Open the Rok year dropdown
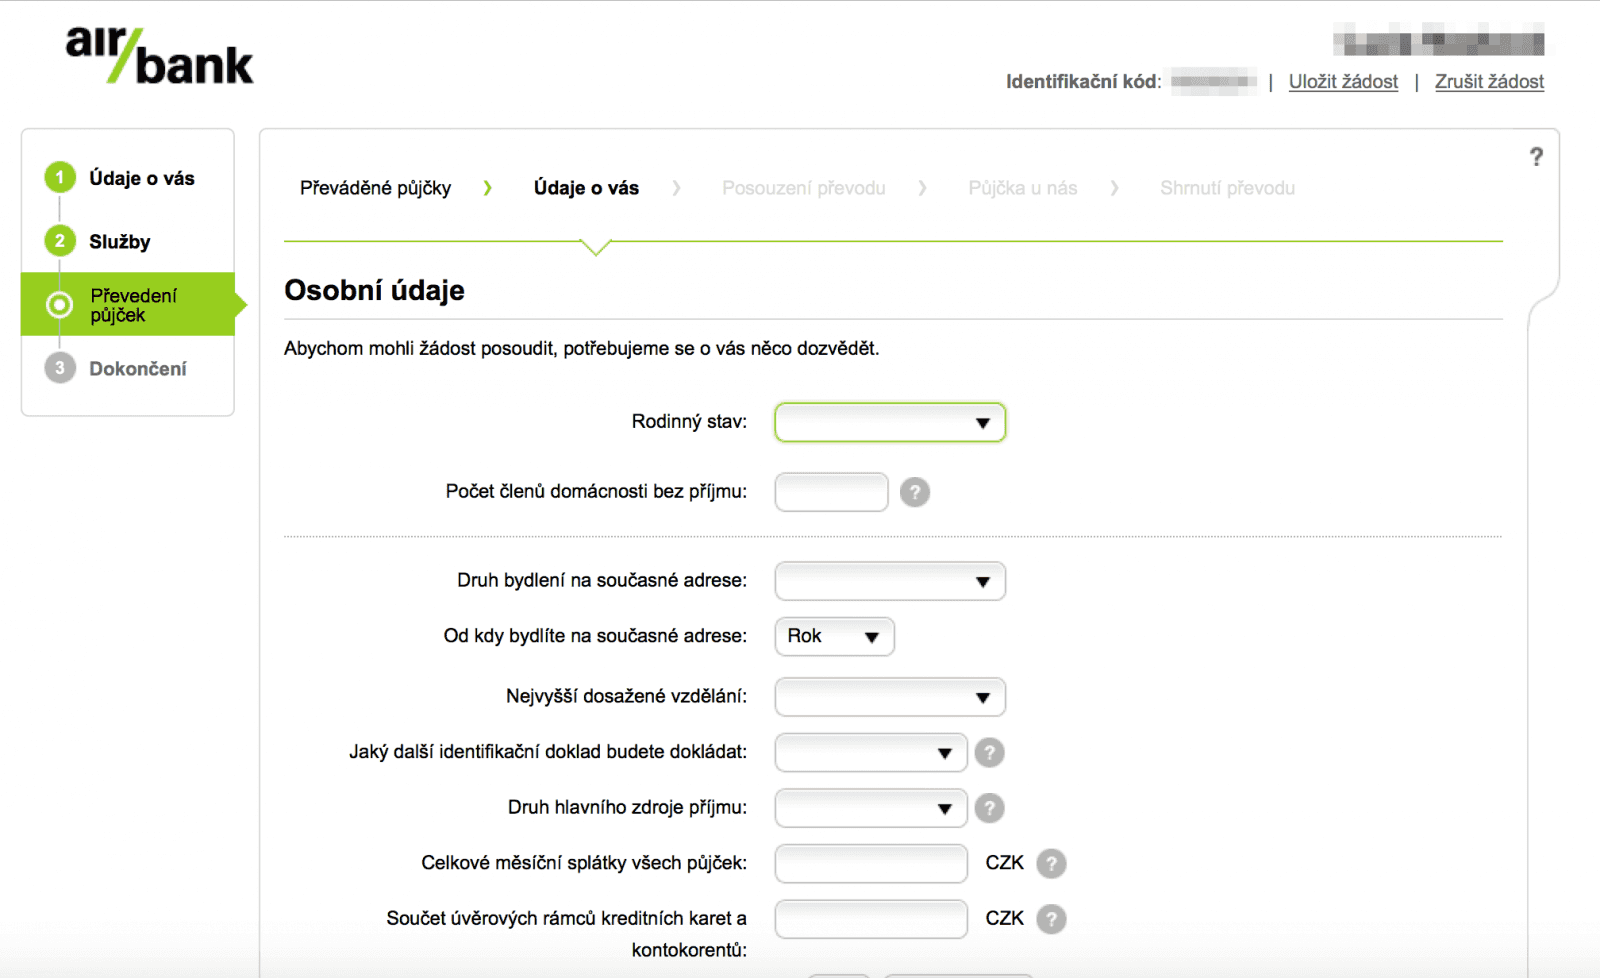Image resolution: width=1600 pixels, height=978 pixels. pyautogui.click(x=834, y=636)
